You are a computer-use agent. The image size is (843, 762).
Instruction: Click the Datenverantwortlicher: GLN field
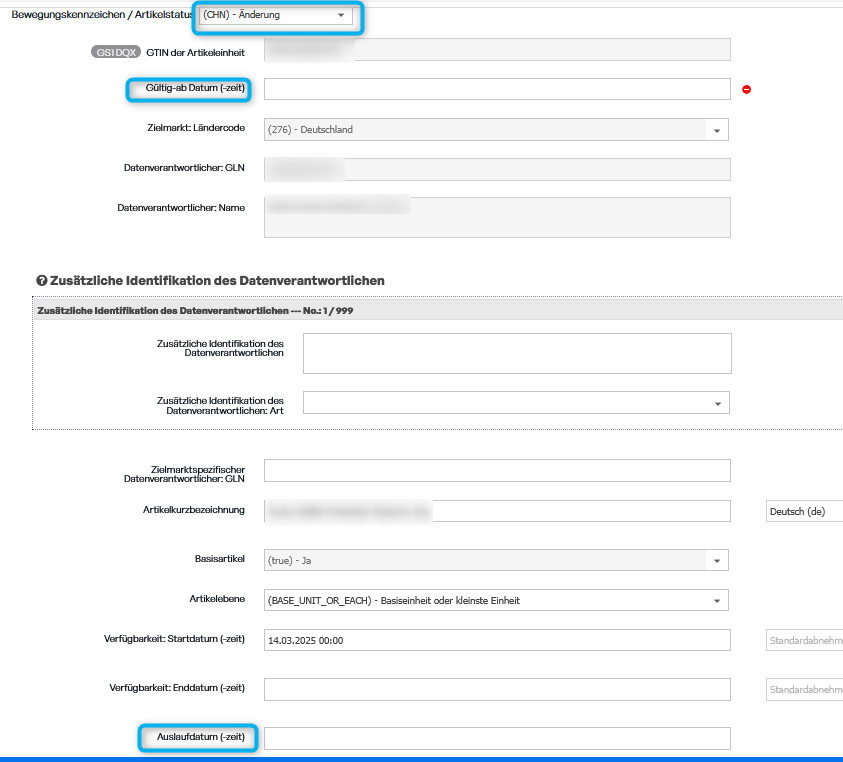(x=497, y=169)
